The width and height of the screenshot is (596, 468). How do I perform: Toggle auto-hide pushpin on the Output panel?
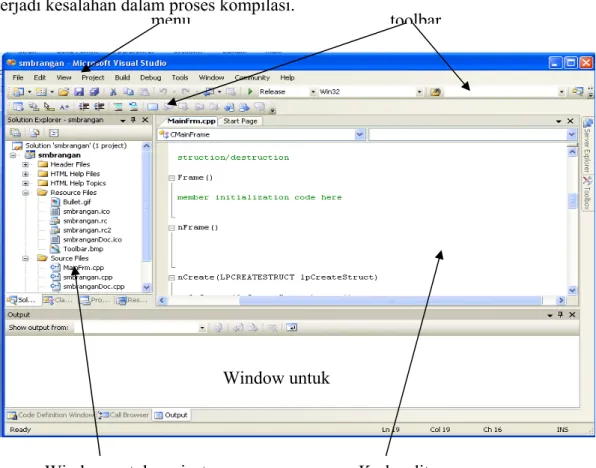tap(560, 314)
